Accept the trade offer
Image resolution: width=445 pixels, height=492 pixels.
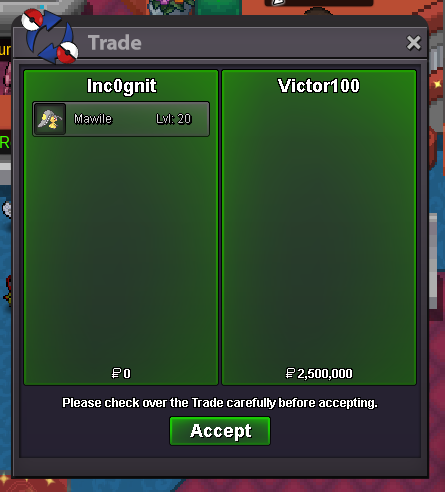point(220,431)
